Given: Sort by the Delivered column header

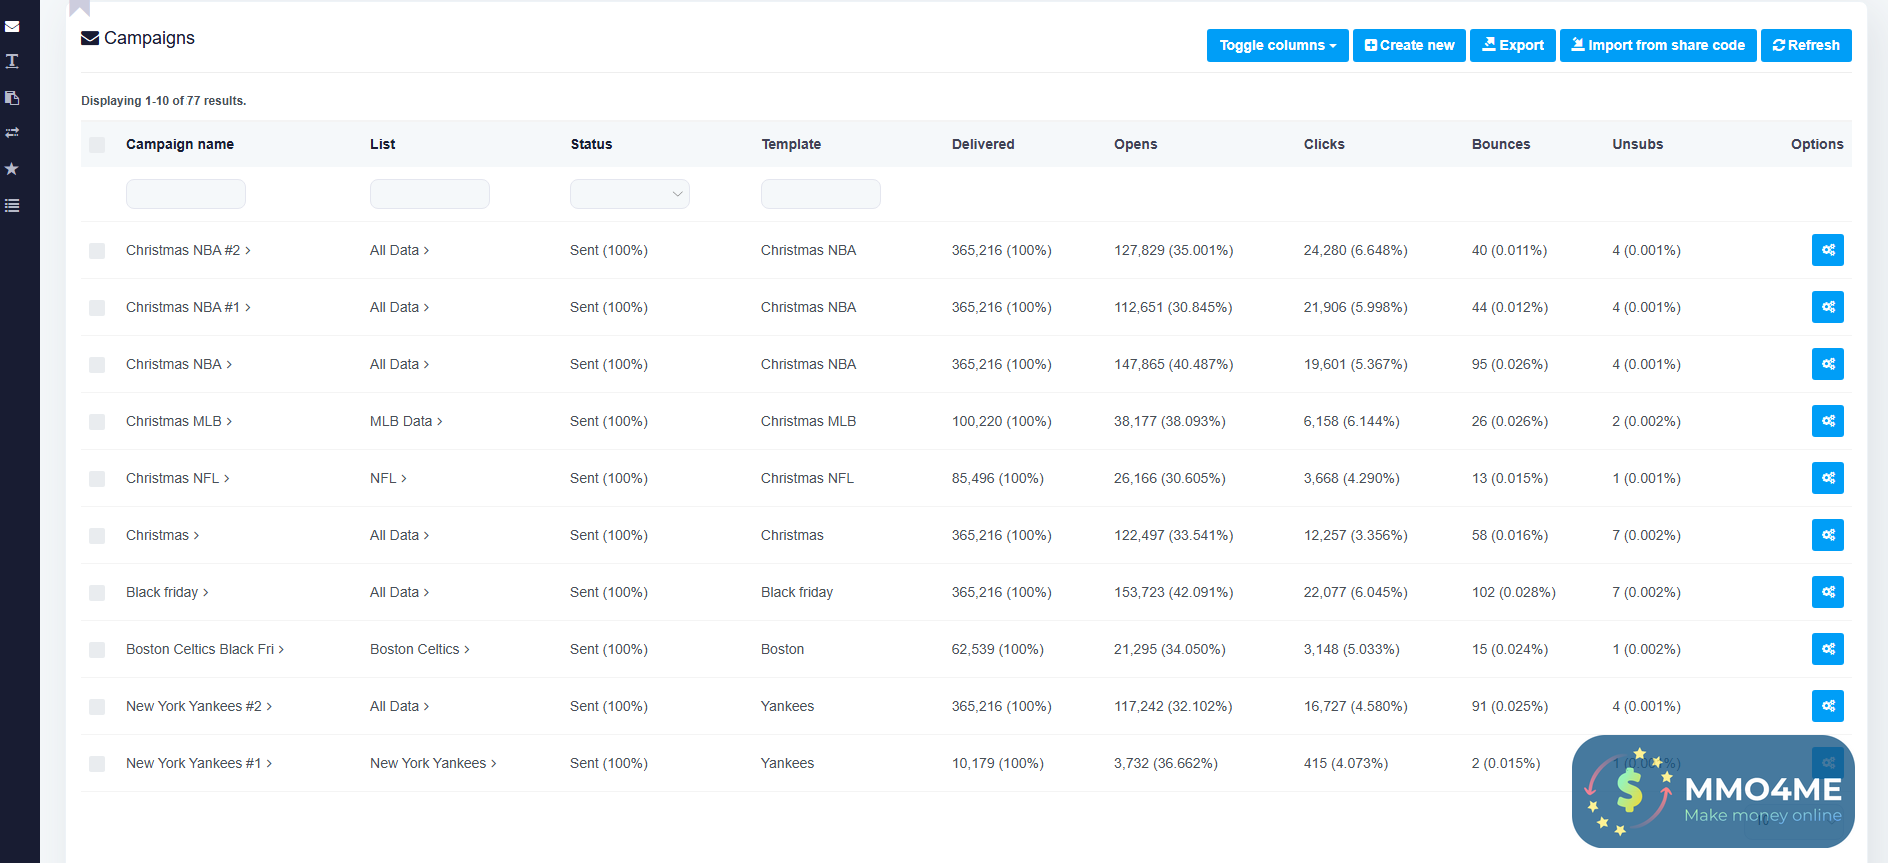Looking at the screenshot, I should coord(982,144).
